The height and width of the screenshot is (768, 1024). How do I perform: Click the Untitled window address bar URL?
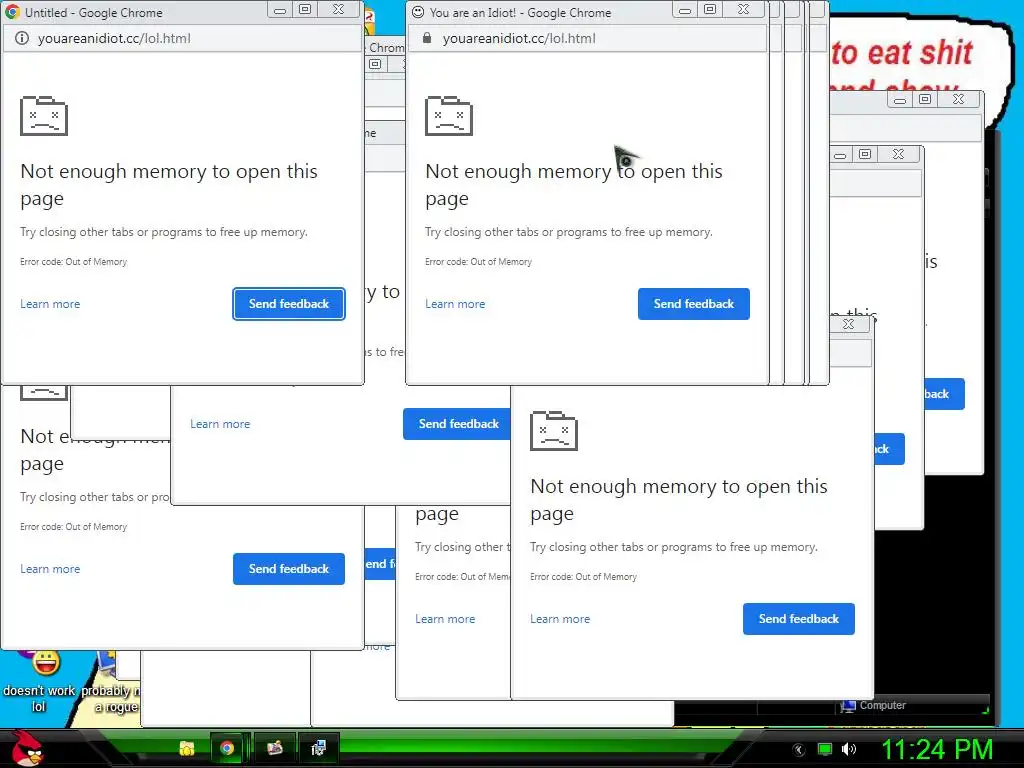[x=114, y=39]
